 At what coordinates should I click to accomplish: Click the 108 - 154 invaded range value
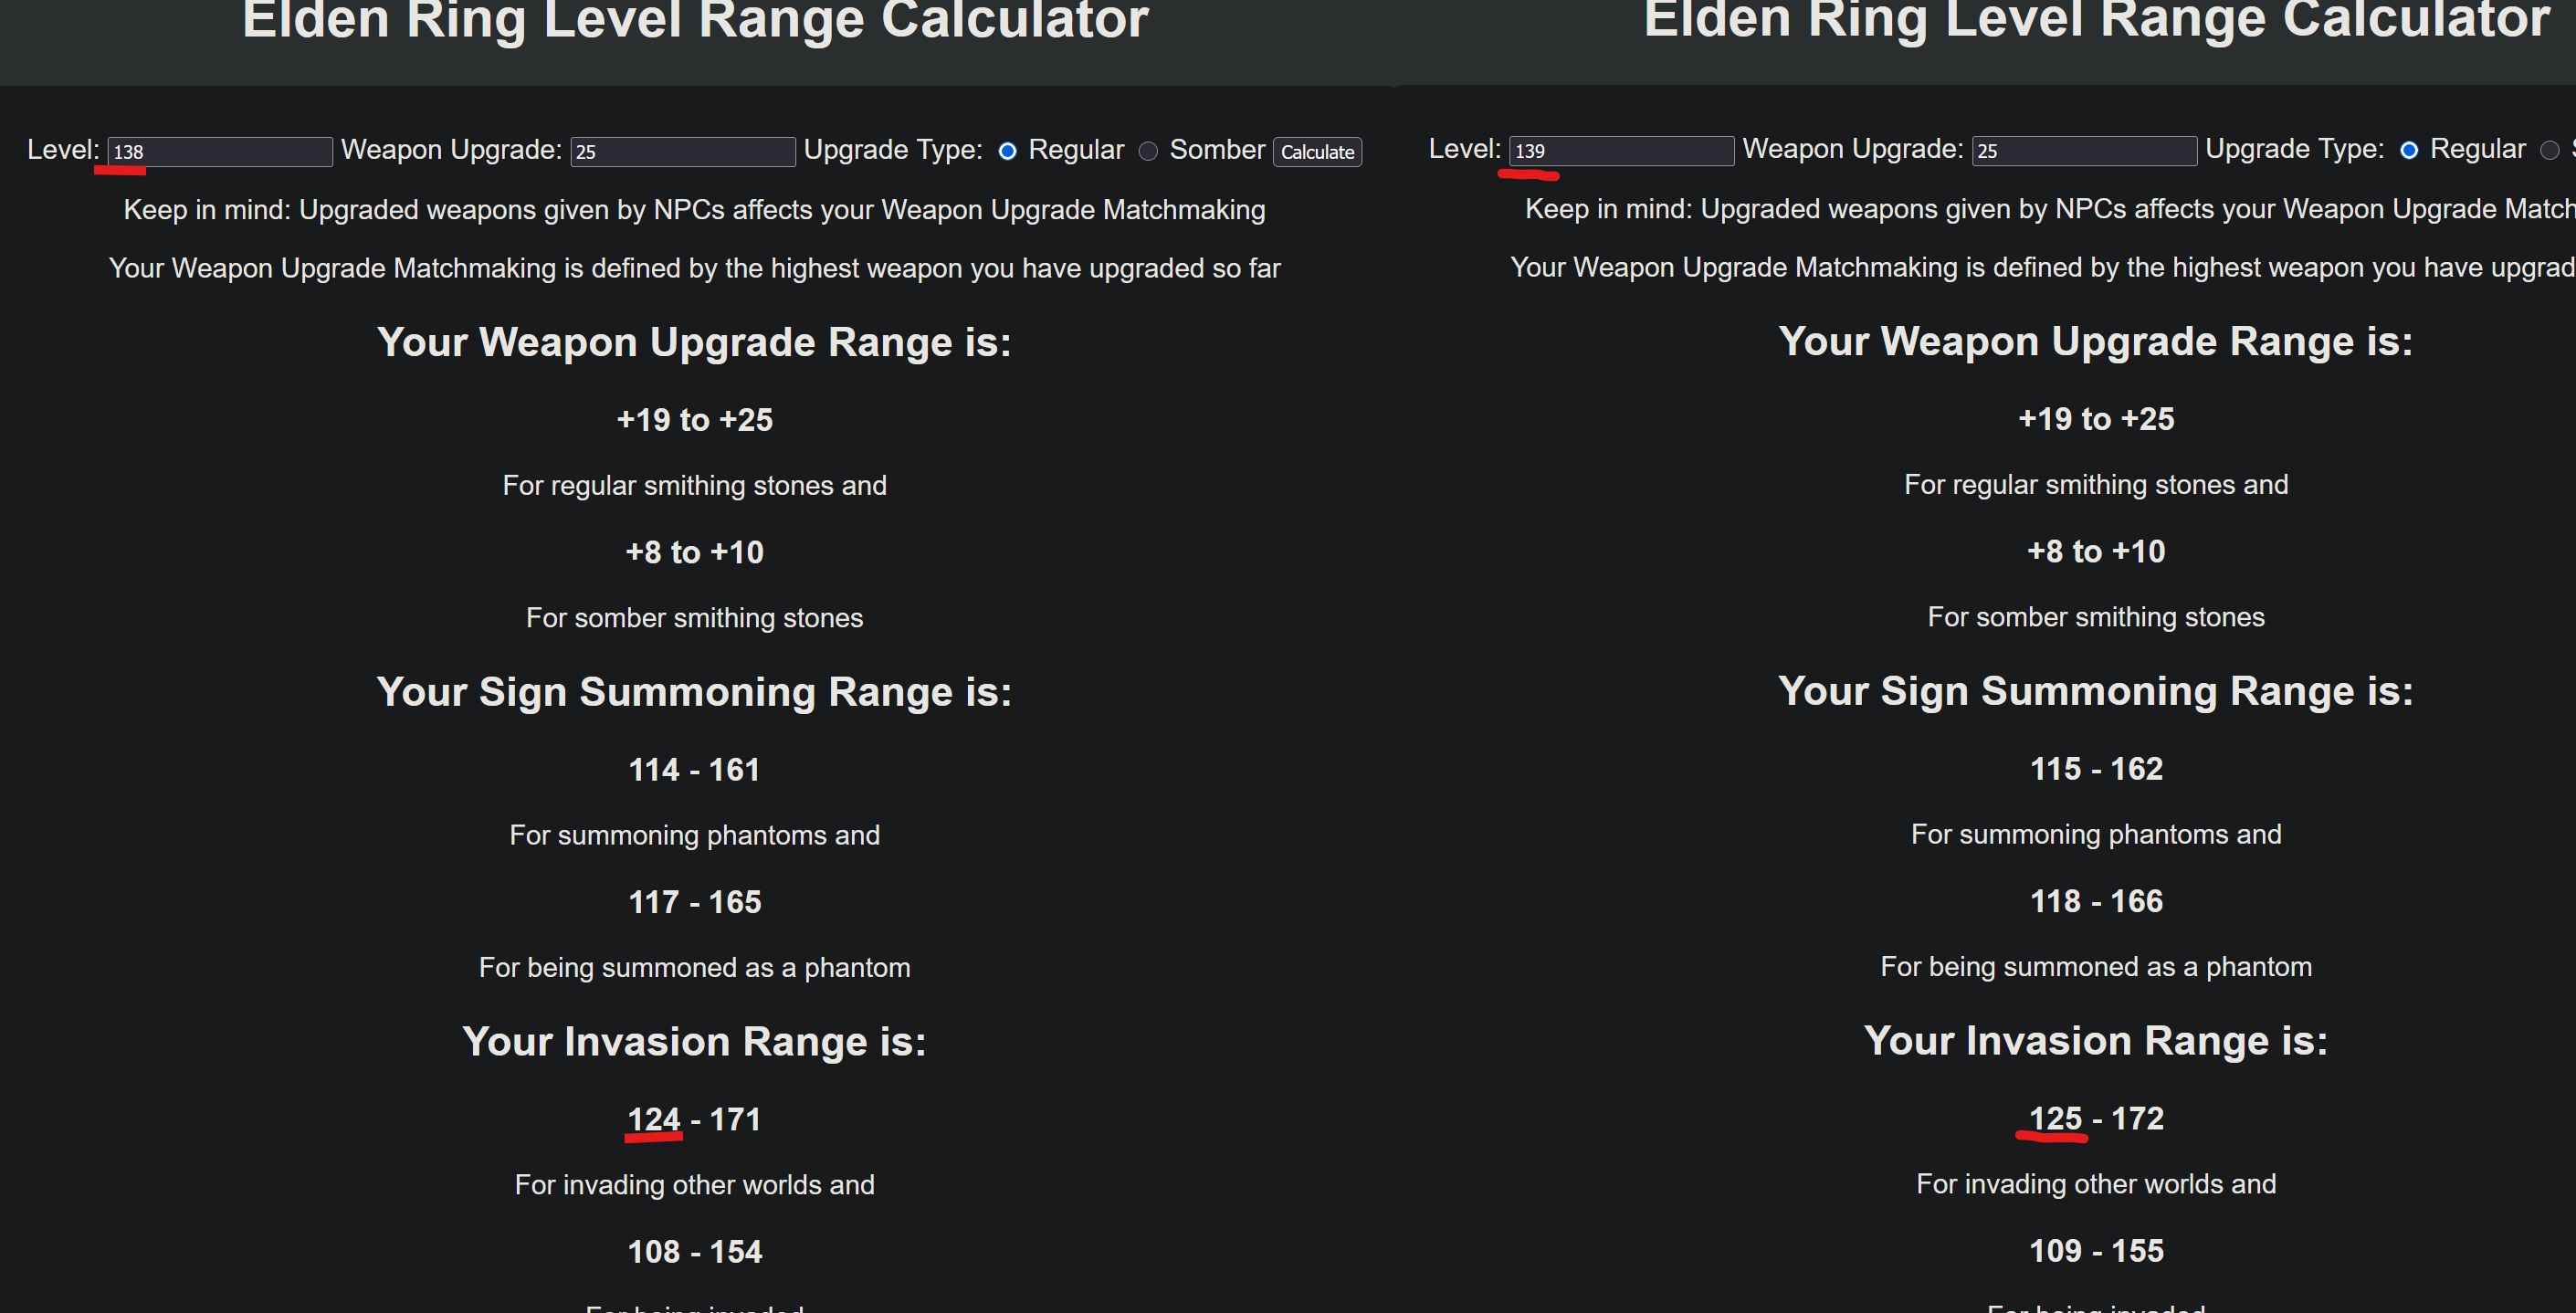[694, 1252]
